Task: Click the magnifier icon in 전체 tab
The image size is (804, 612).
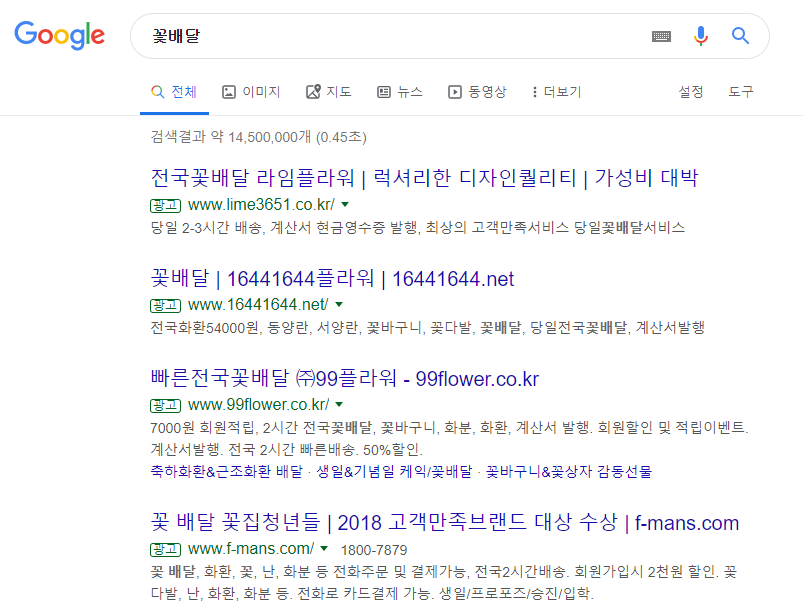Action: (x=157, y=92)
